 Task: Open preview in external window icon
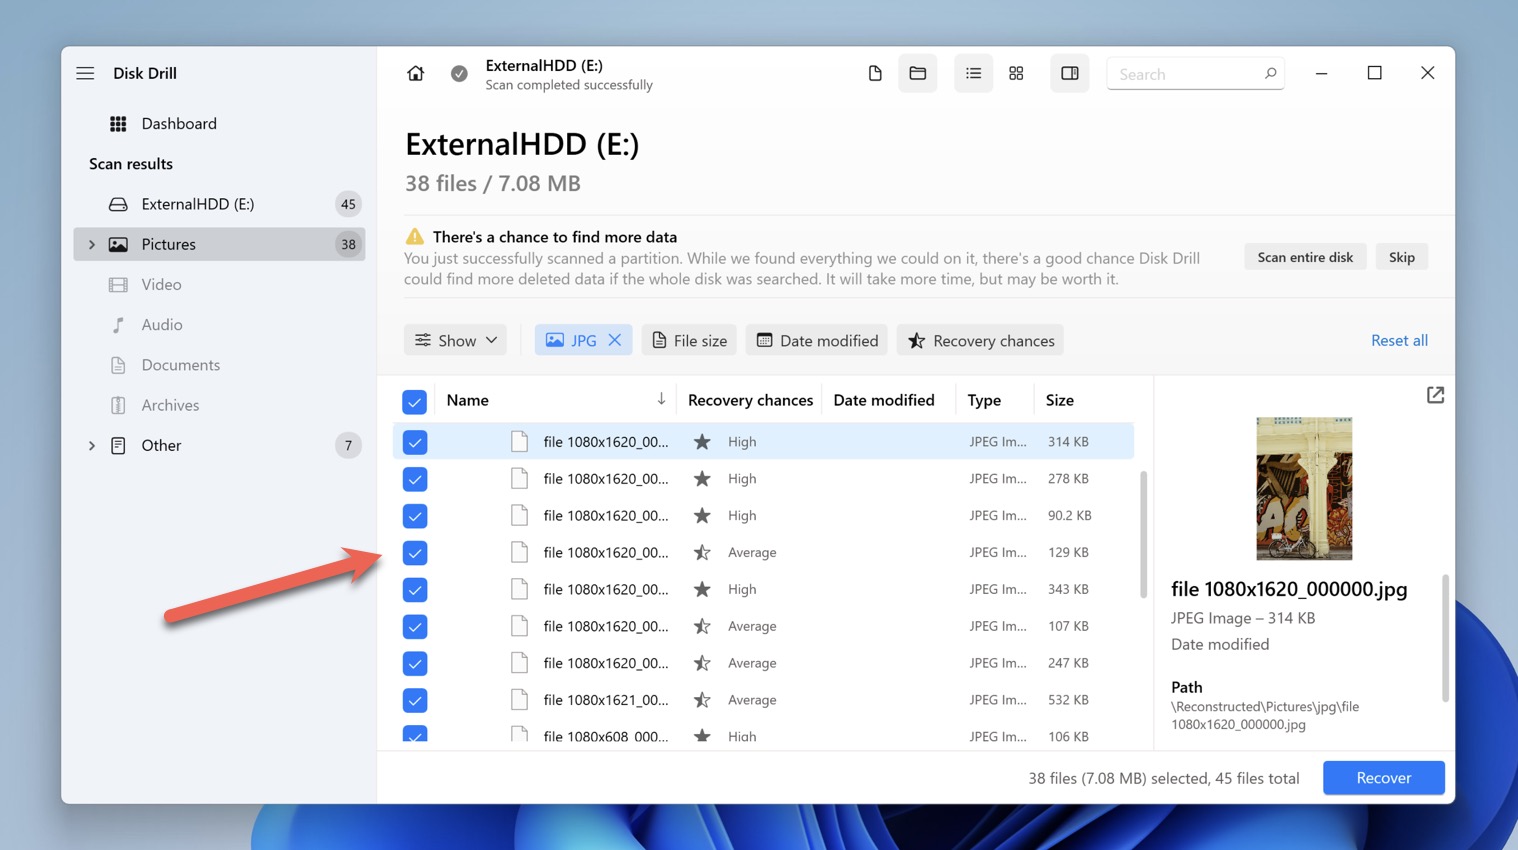point(1435,395)
